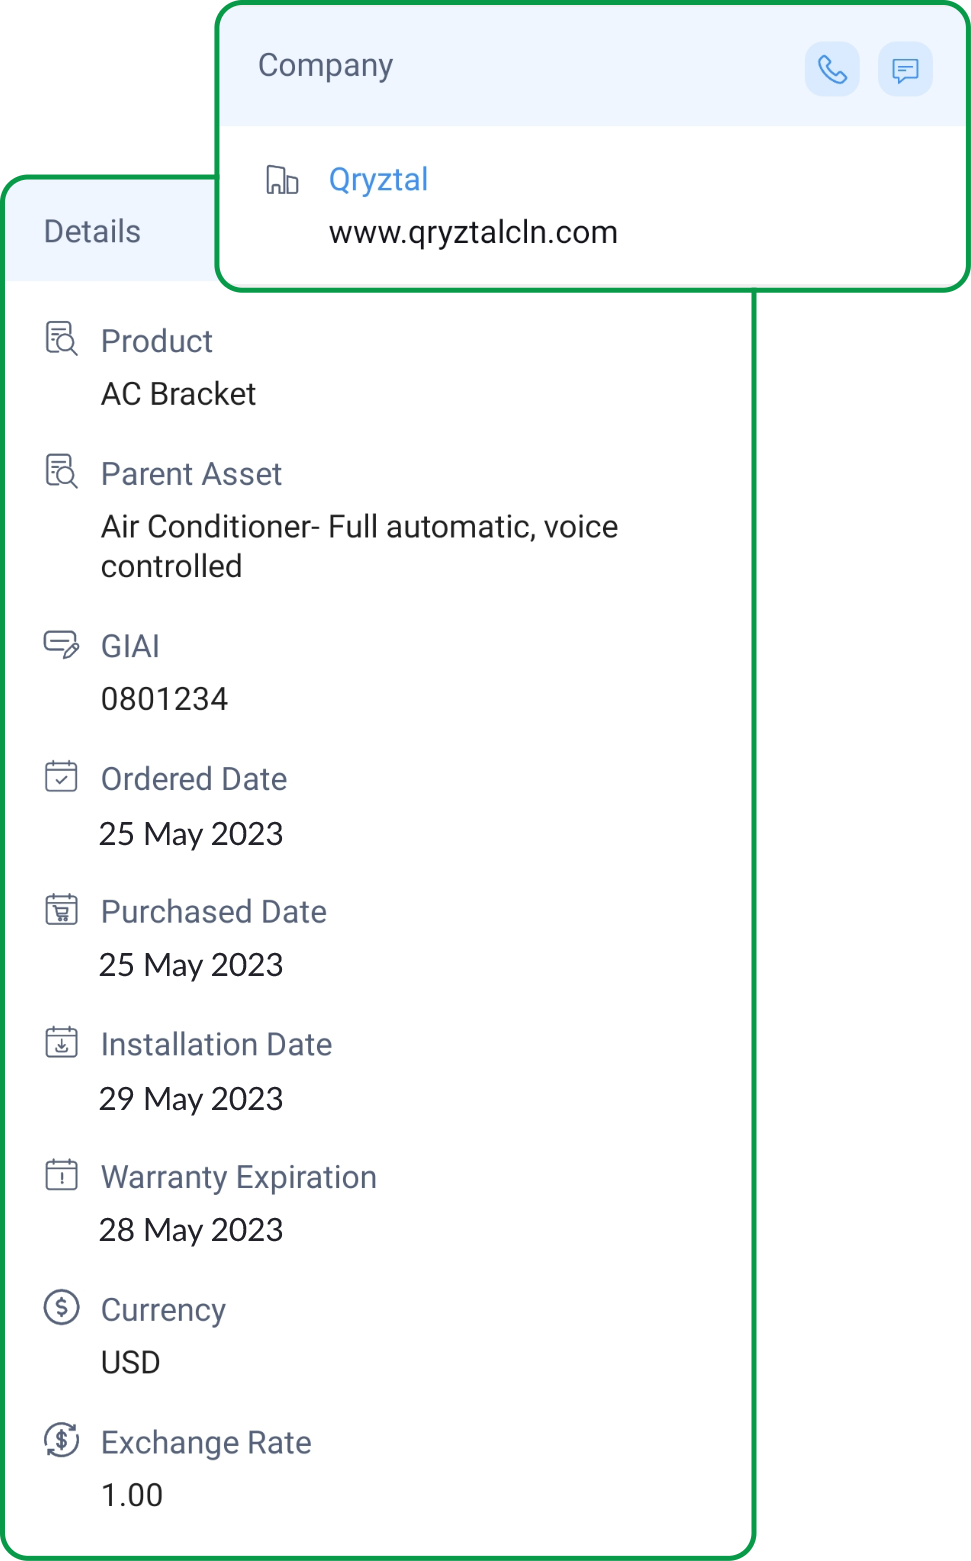This screenshot has width=971, height=1561.
Task: Click the phone call icon in Company card
Action: (x=832, y=69)
